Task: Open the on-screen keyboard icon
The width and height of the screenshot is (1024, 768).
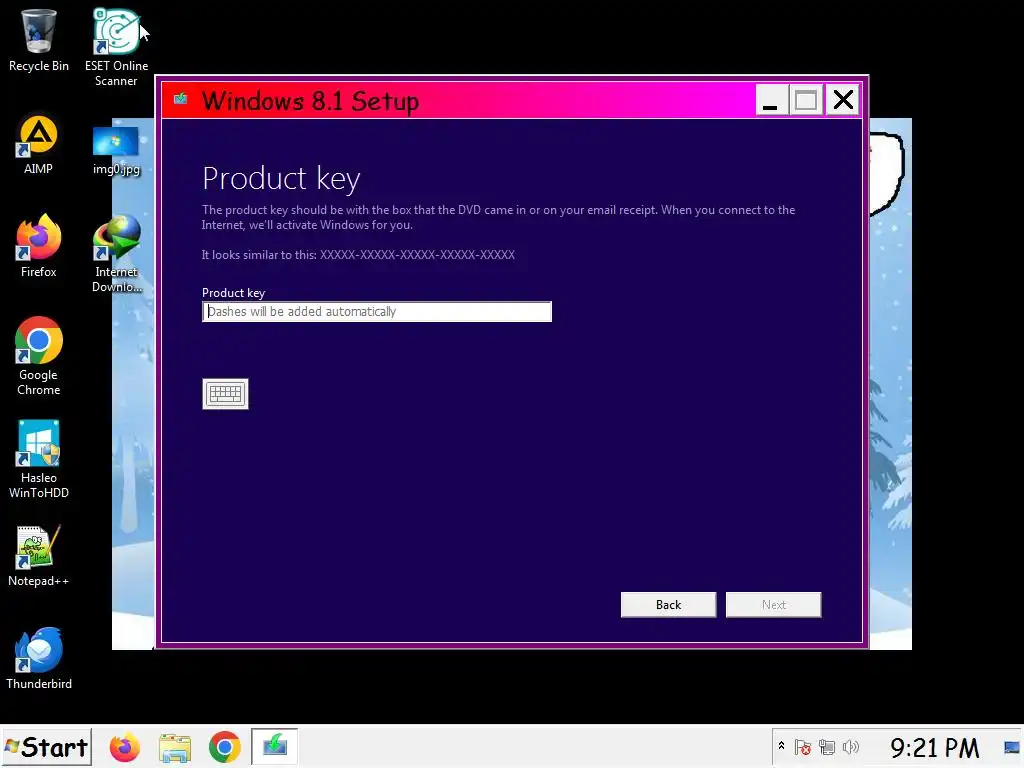Action: [225, 394]
